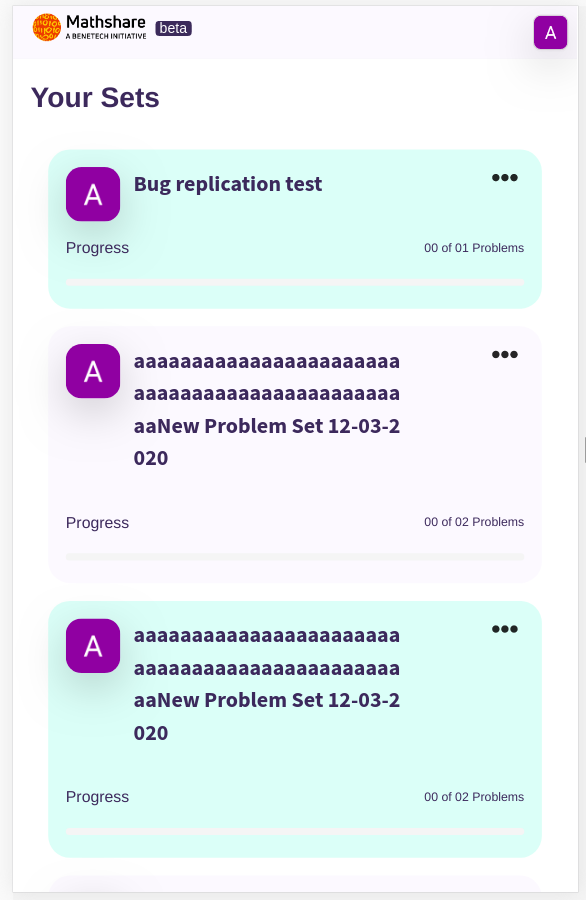
Task: Open options menu on the second problem set
Action: [505, 353]
